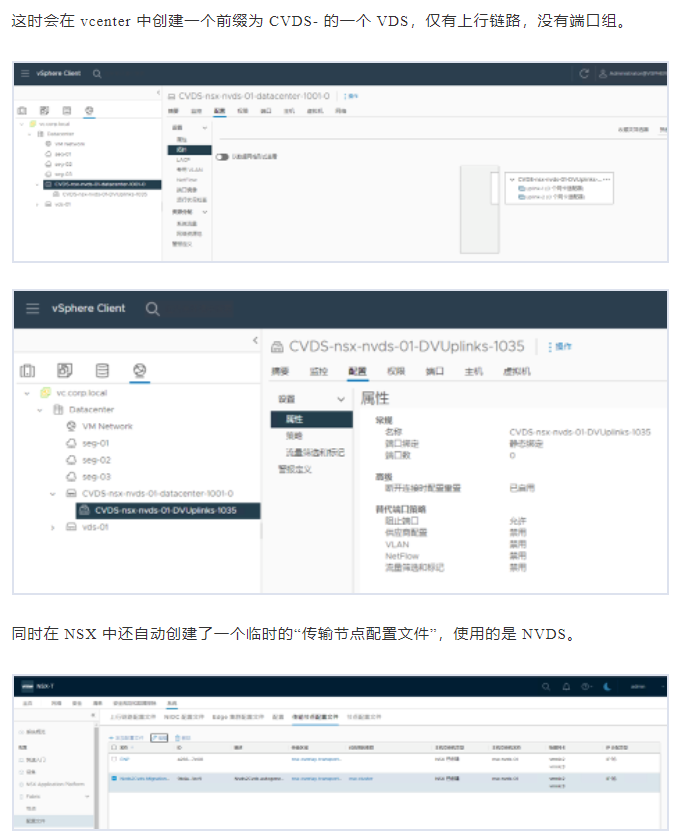Viewport: 679px width, 838px height.
Task: Click search icon on DVUplinks-1035 page
Action: (x=152, y=308)
